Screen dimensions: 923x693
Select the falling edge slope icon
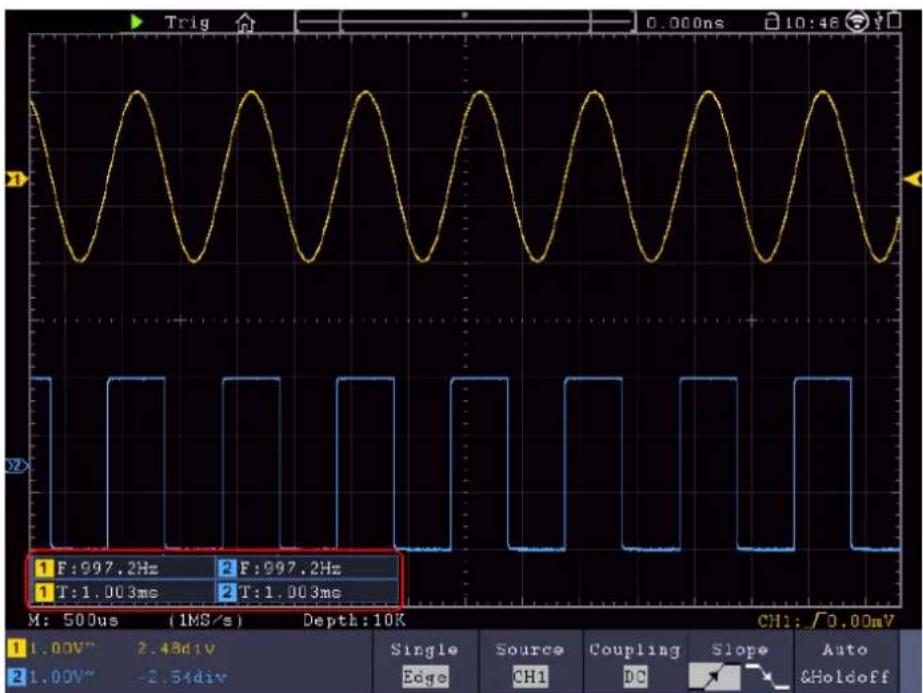pyautogui.click(x=766, y=677)
